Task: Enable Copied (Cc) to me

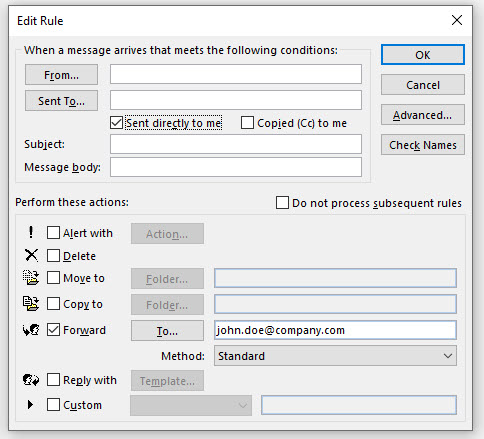Action: point(247,123)
